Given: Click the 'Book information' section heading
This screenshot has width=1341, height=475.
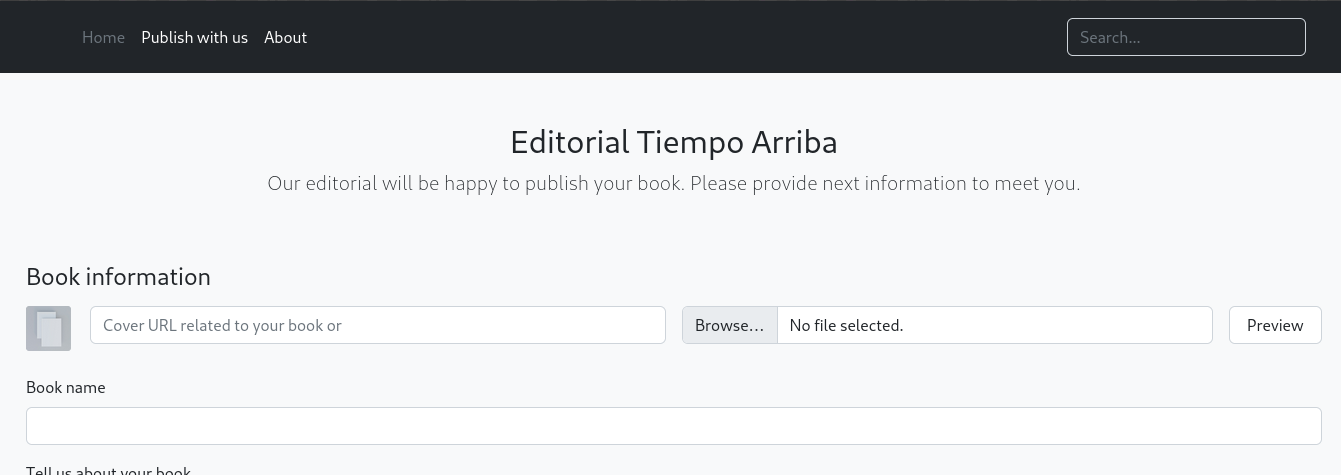Looking at the screenshot, I should [x=118, y=277].
